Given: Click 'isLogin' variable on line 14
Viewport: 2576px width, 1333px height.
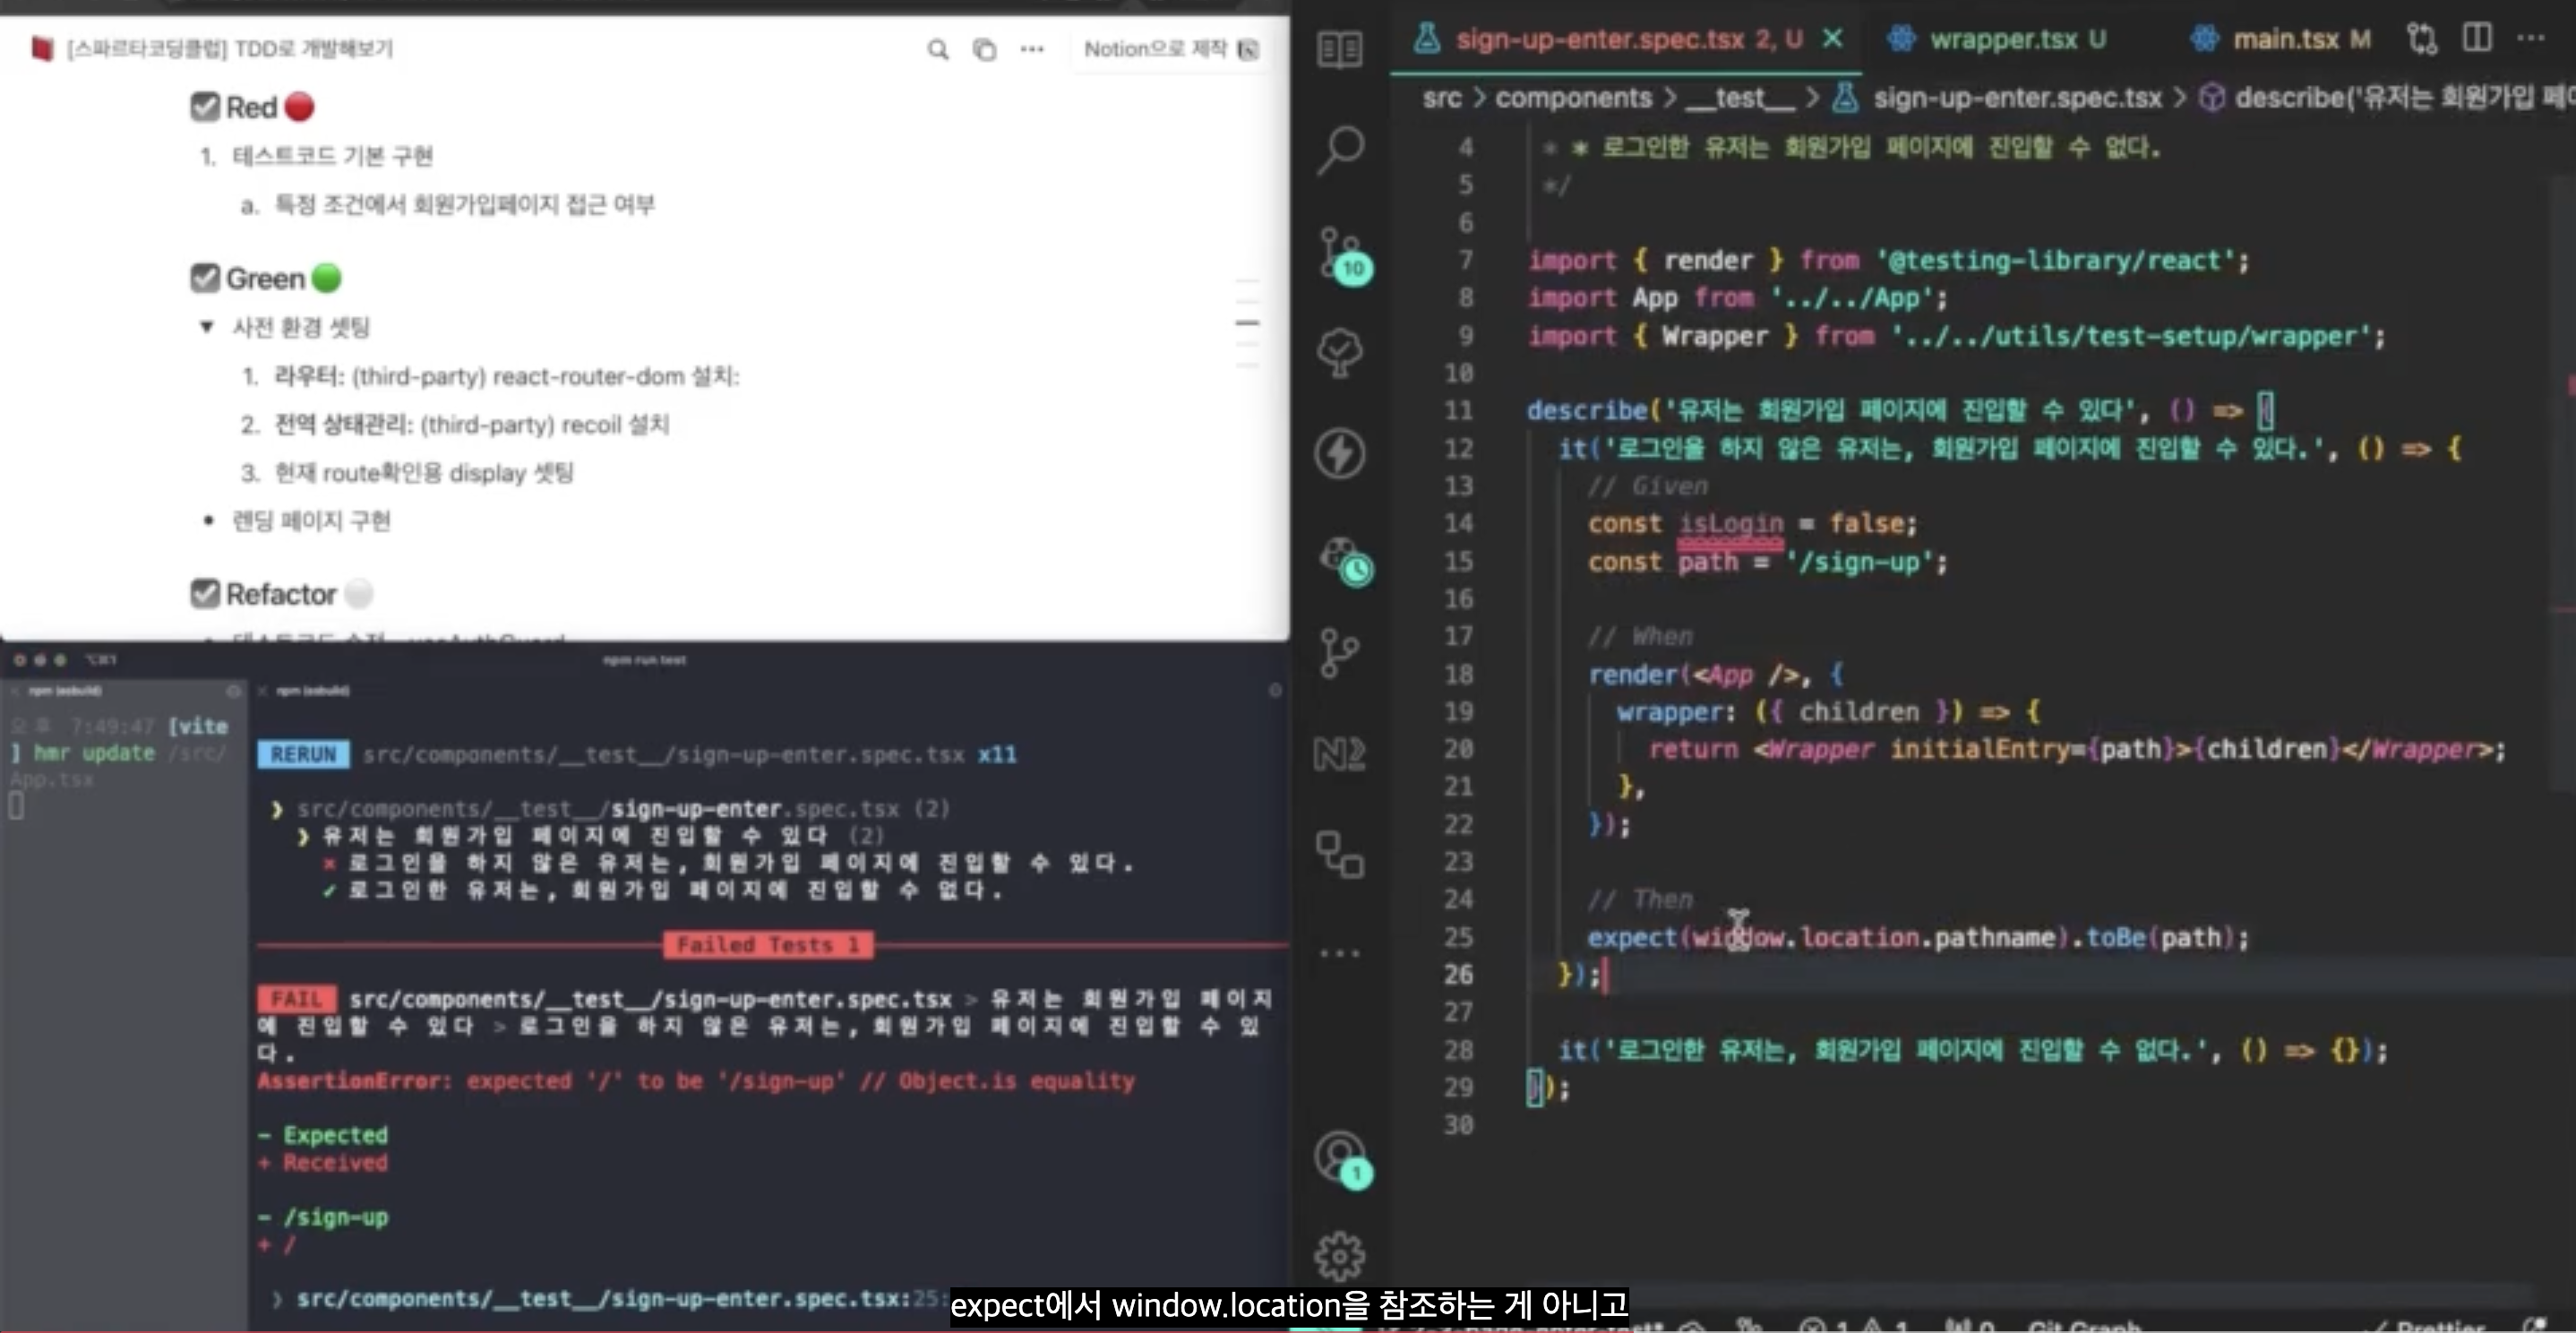Looking at the screenshot, I should [x=1730, y=523].
